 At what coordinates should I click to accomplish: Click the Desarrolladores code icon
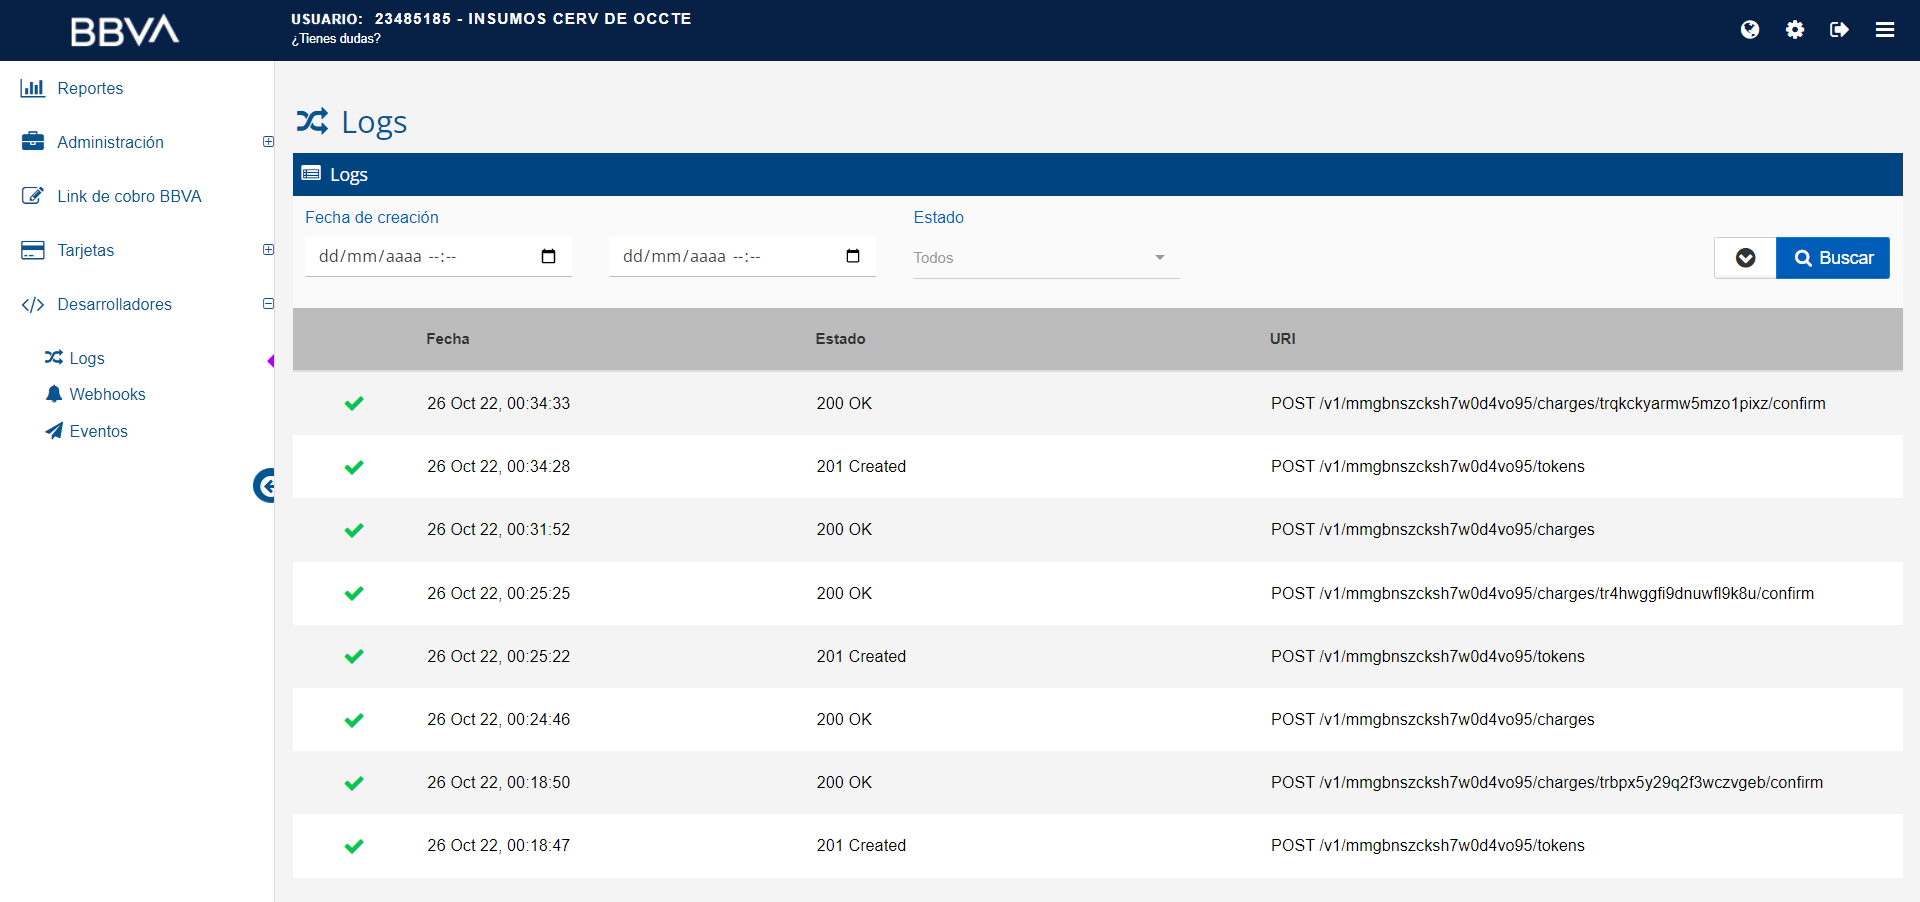pos(33,304)
